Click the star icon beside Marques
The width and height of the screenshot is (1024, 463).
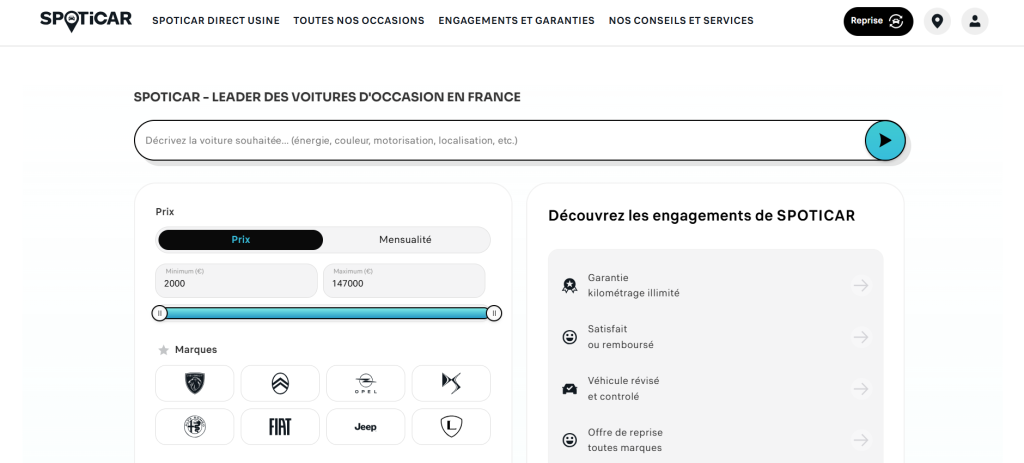(x=164, y=350)
